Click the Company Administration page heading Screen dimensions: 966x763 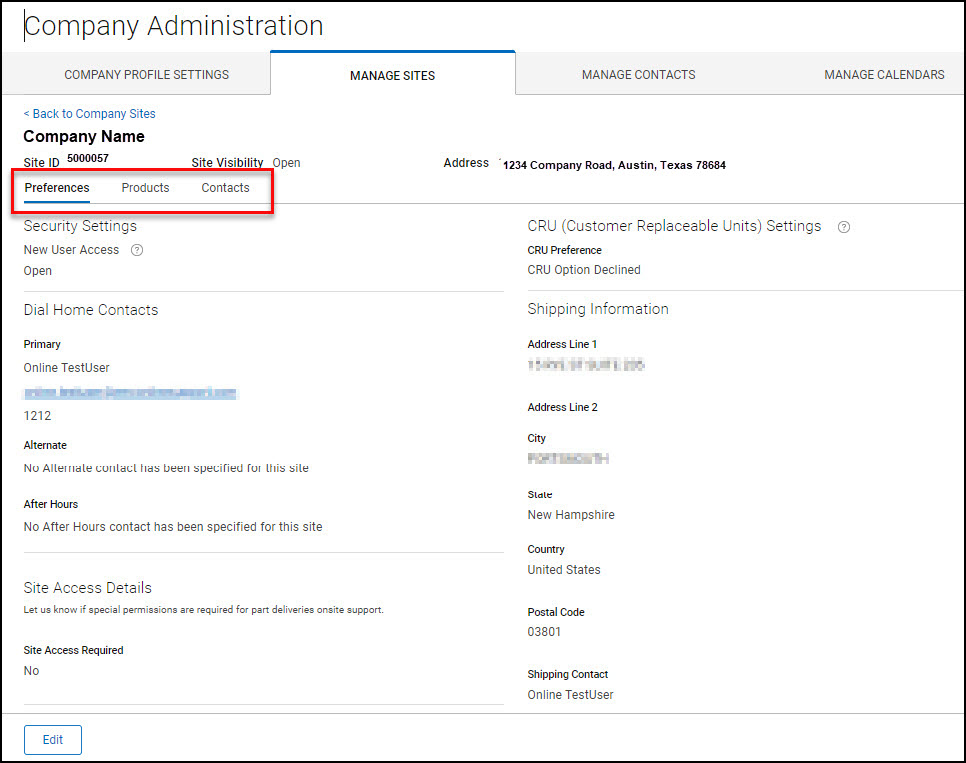(174, 26)
